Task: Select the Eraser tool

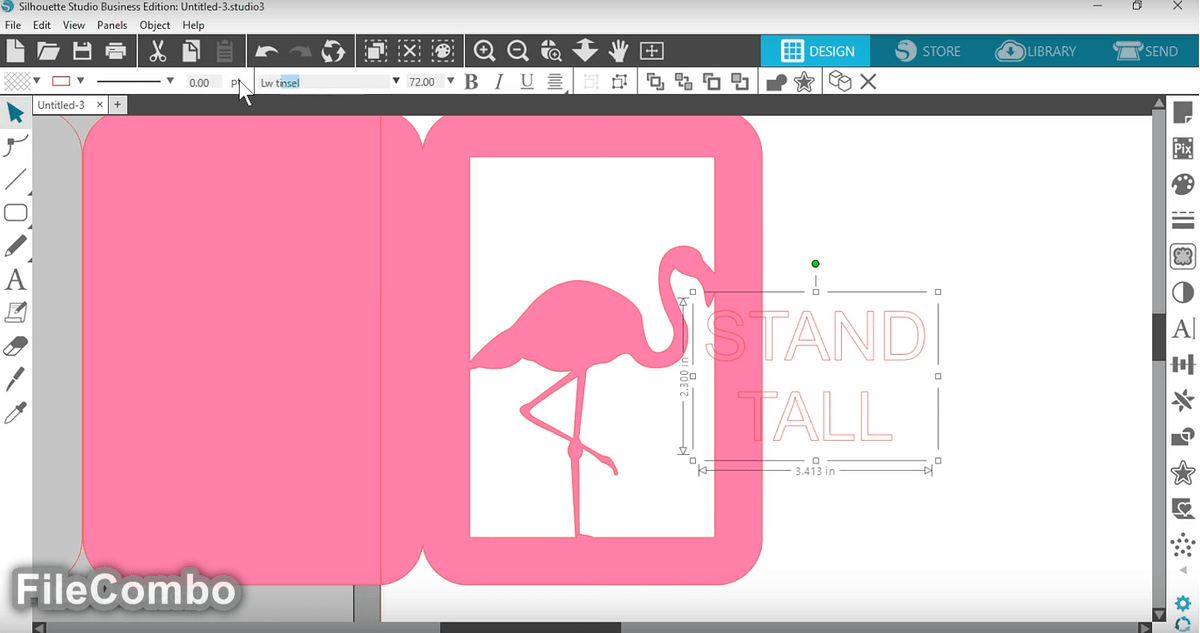Action: point(15,346)
